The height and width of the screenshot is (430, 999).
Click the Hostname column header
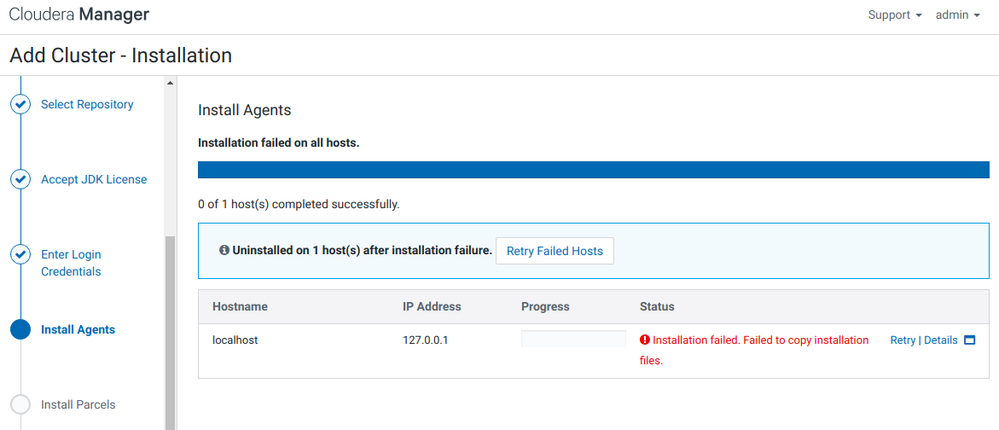click(x=240, y=306)
